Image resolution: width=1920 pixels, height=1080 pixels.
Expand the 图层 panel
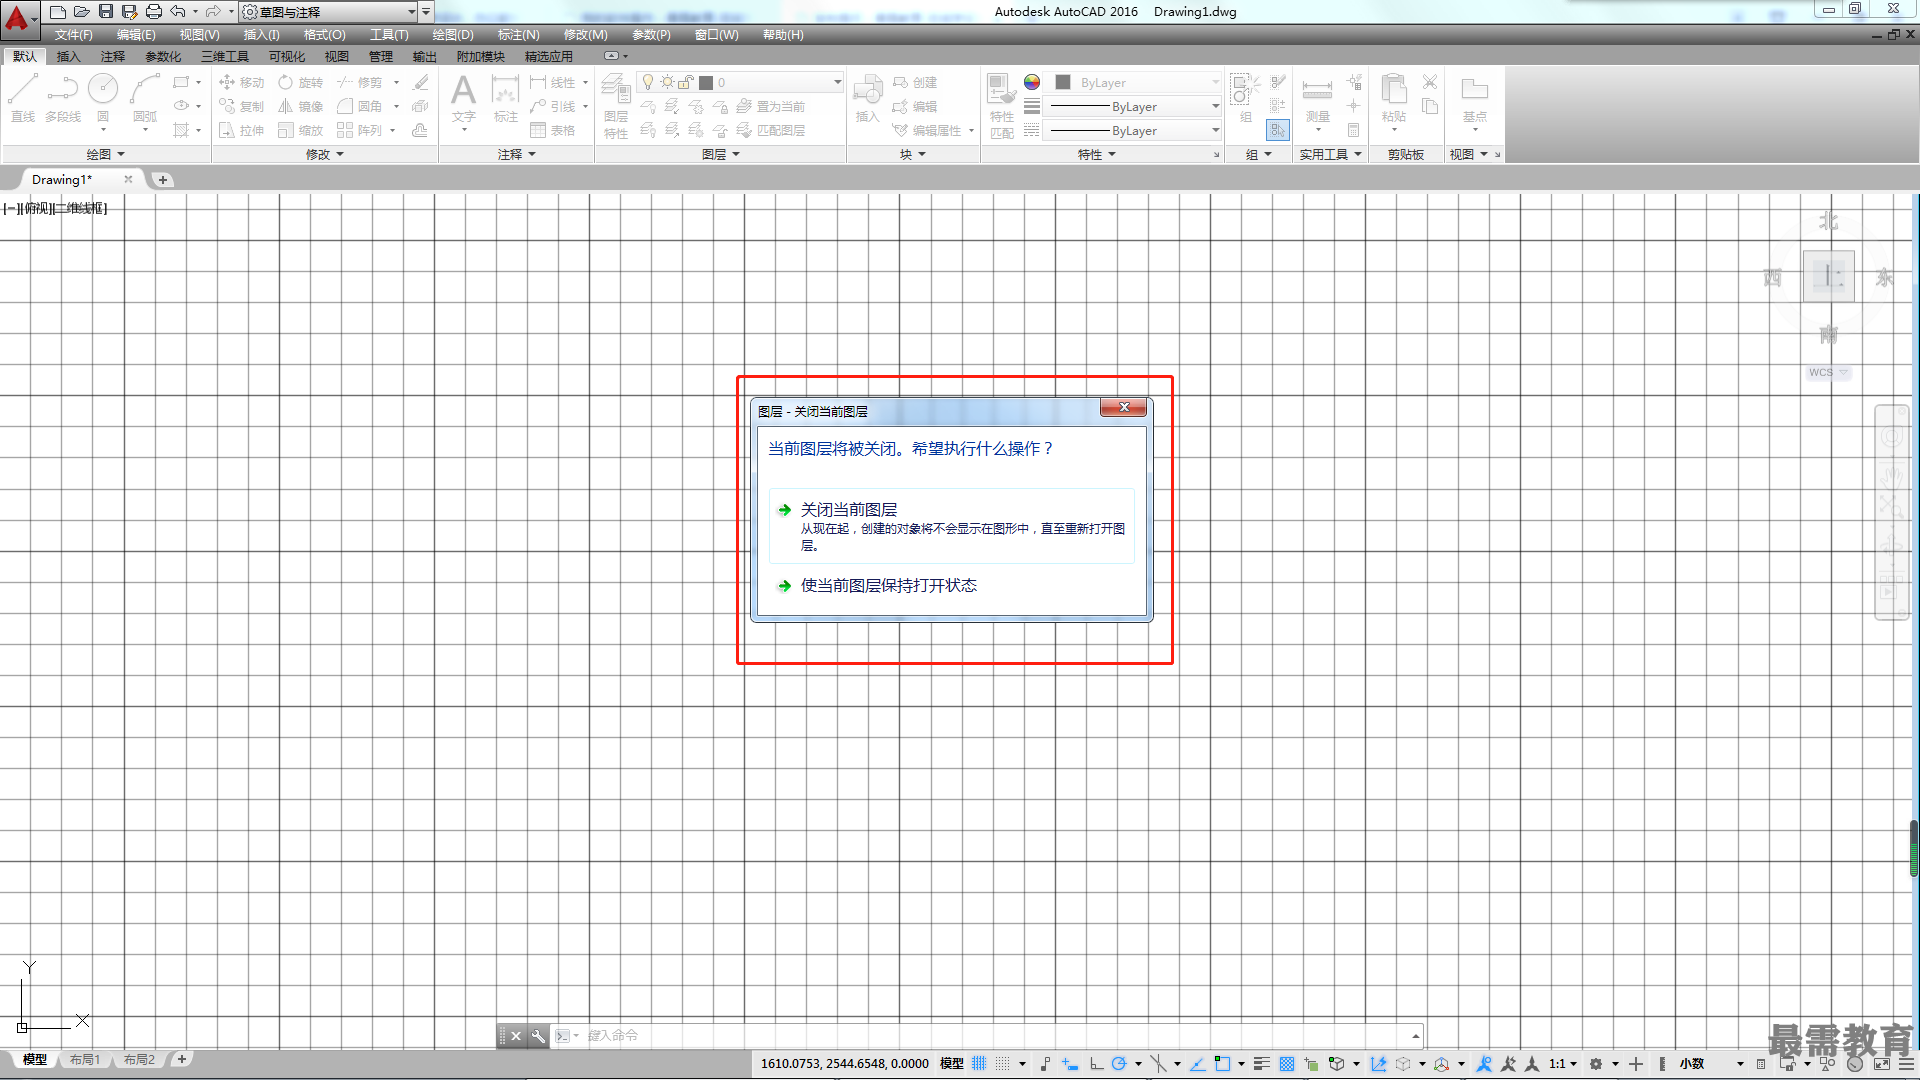click(x=721, y=154)
